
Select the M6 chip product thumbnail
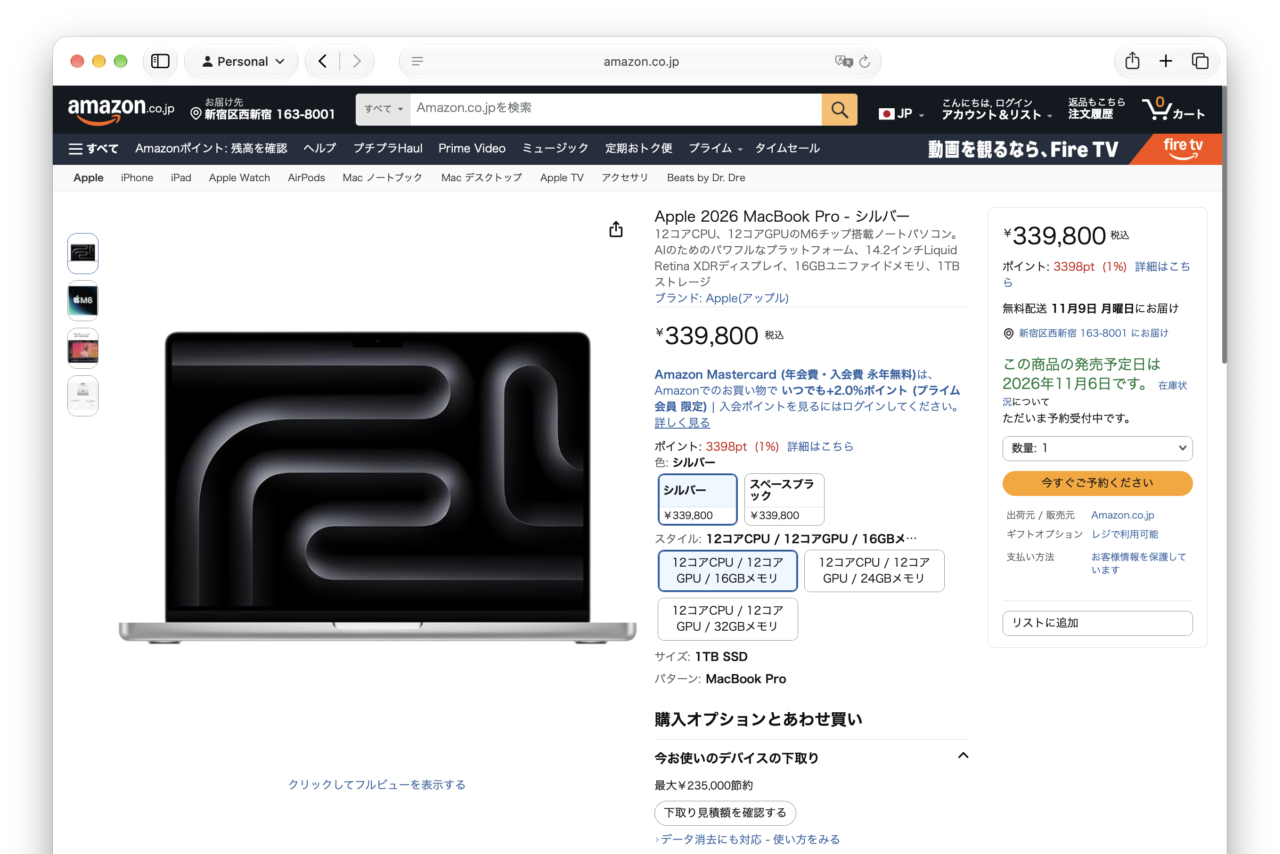point(83,301)
